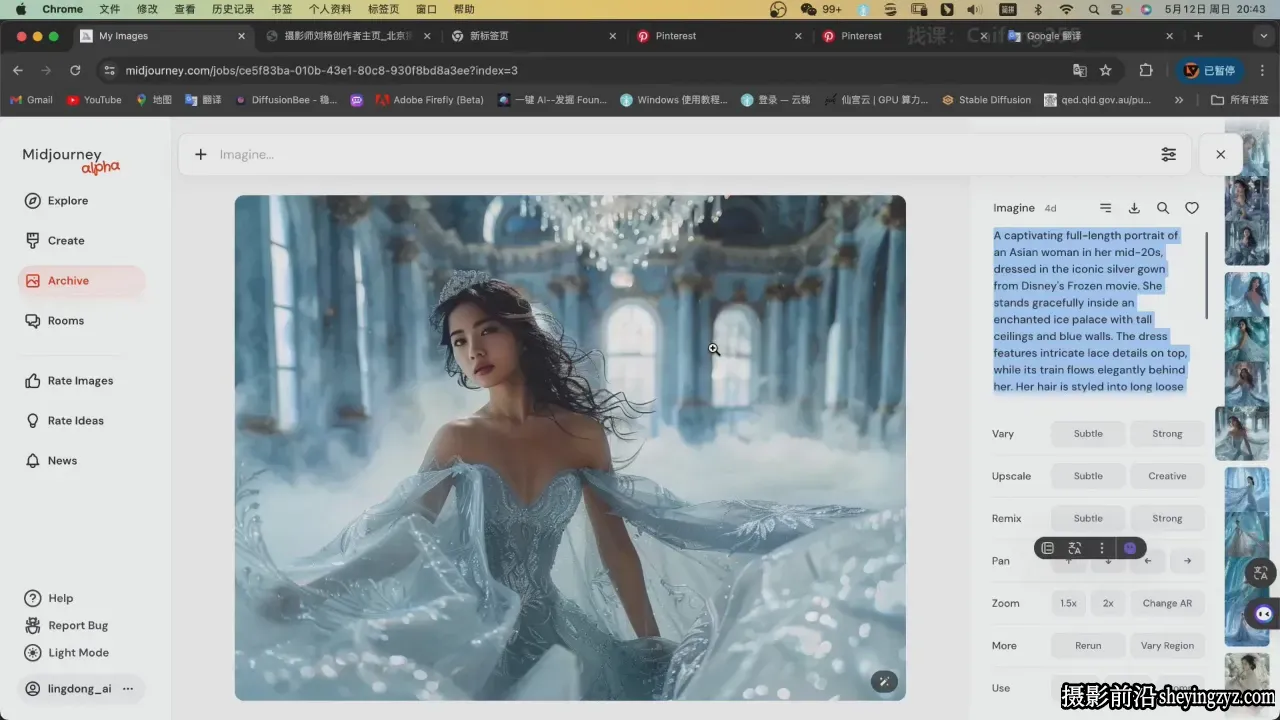The image size is (1280, 720).
Task: Open Report Bug in the sidebar
Action: tap(66, 626)
